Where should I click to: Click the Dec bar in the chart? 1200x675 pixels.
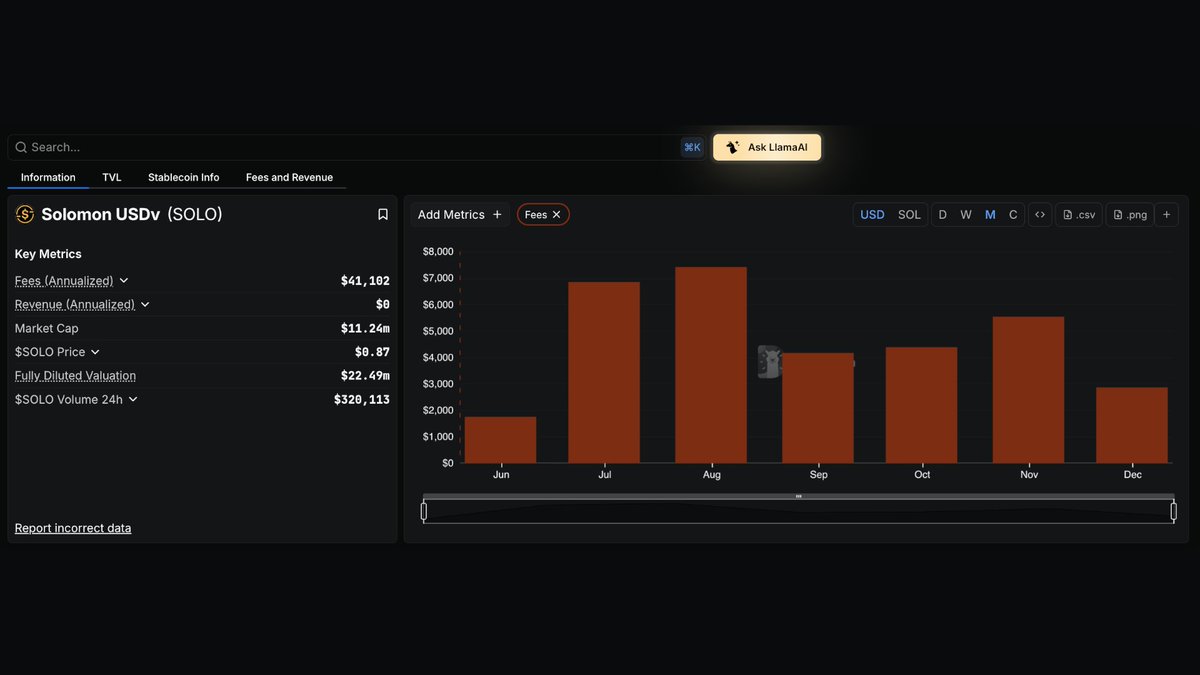[1132, 425]
